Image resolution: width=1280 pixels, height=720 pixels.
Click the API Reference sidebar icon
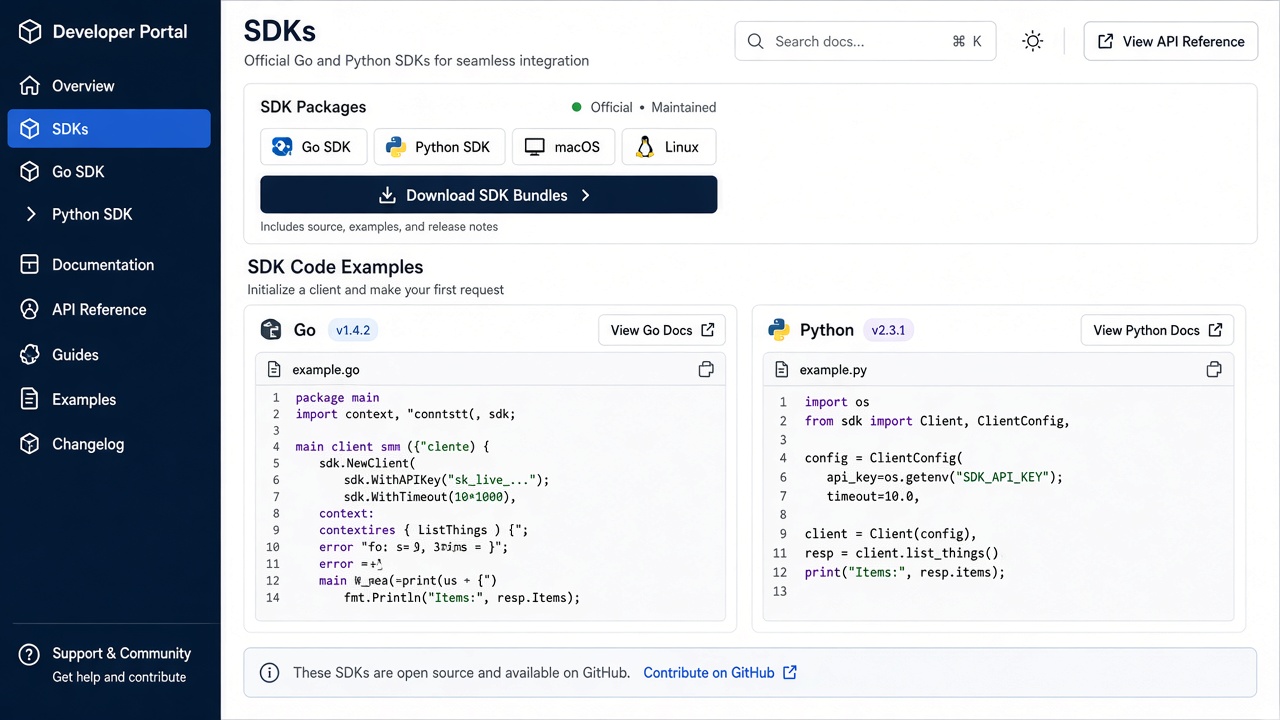(30, 310)
